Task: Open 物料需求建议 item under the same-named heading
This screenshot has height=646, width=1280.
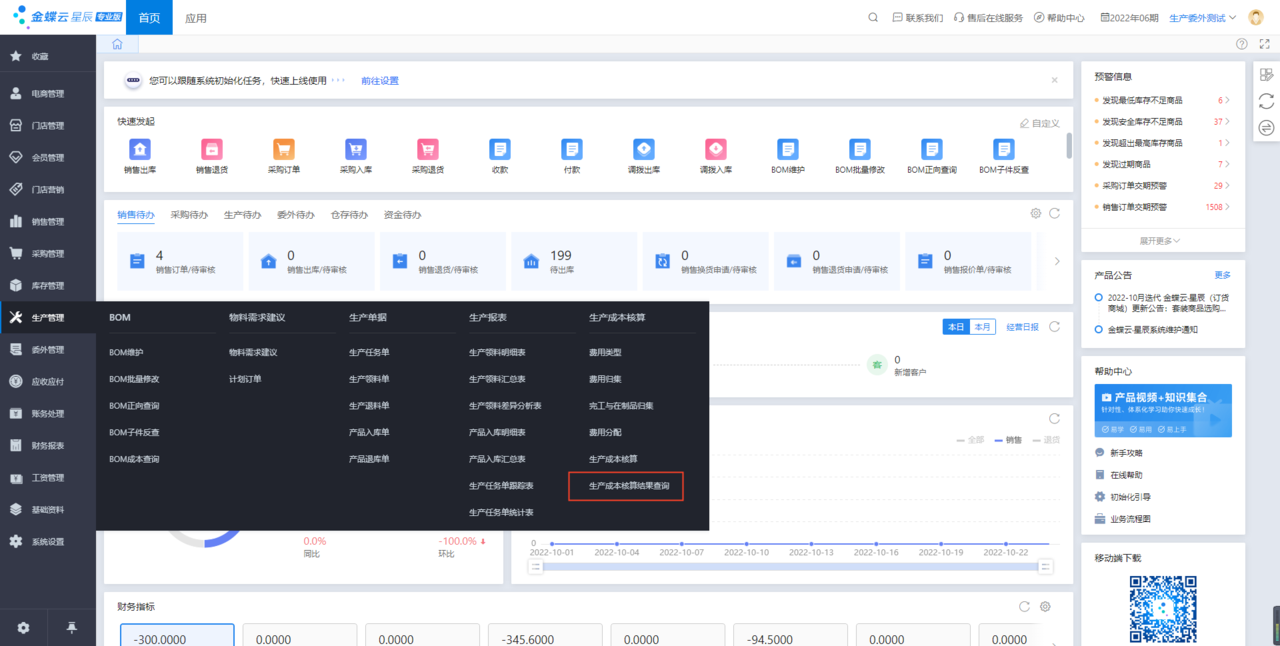Action: pos(253,352)
